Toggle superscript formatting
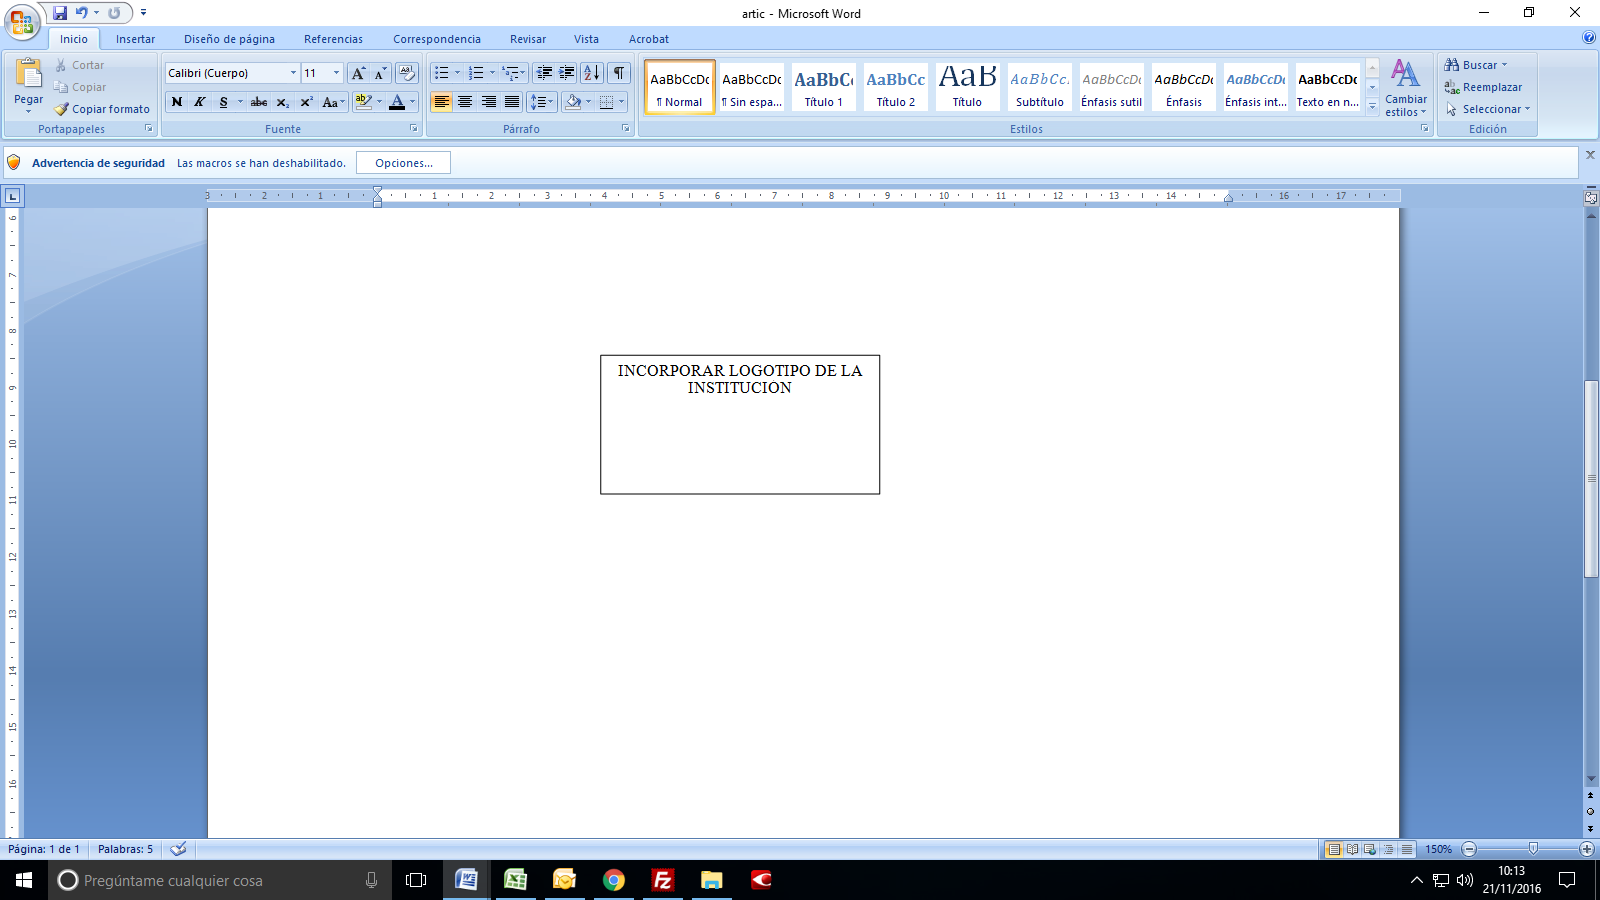Screen dimensions: 1600x900 pos(307,102)
